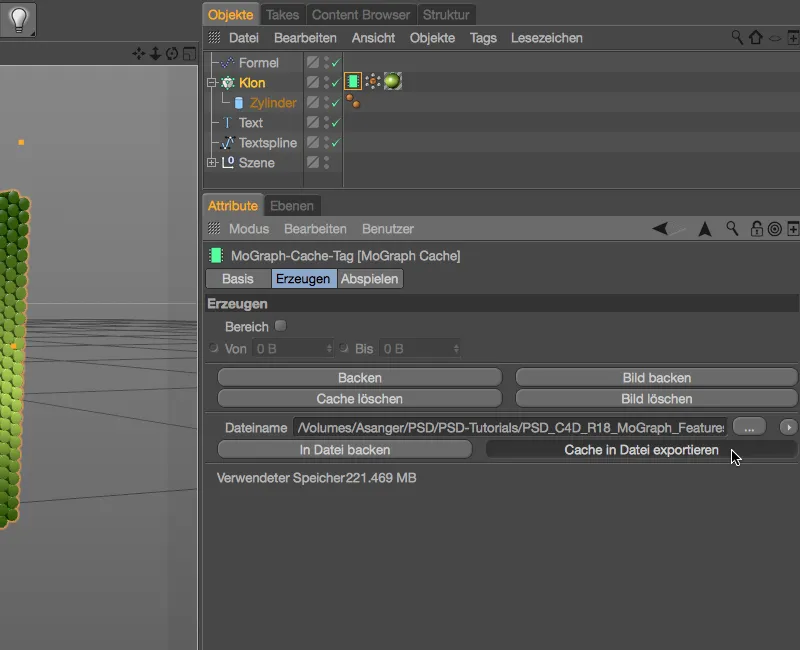Click the Object Manager grip handle icon

pyautogui.click(x=214, y=37)
